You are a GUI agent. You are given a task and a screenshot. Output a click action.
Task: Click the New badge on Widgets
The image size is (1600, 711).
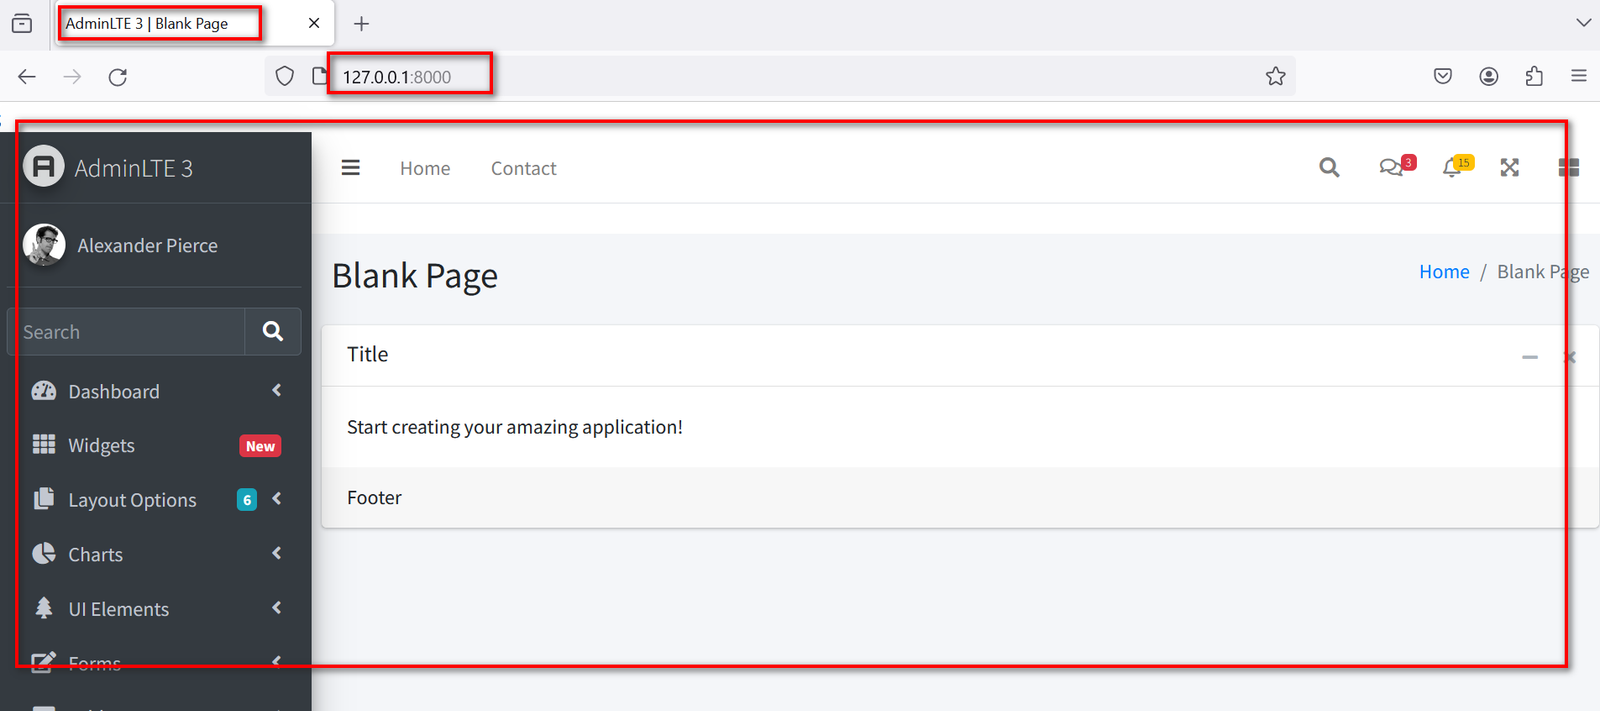(260, 446)
